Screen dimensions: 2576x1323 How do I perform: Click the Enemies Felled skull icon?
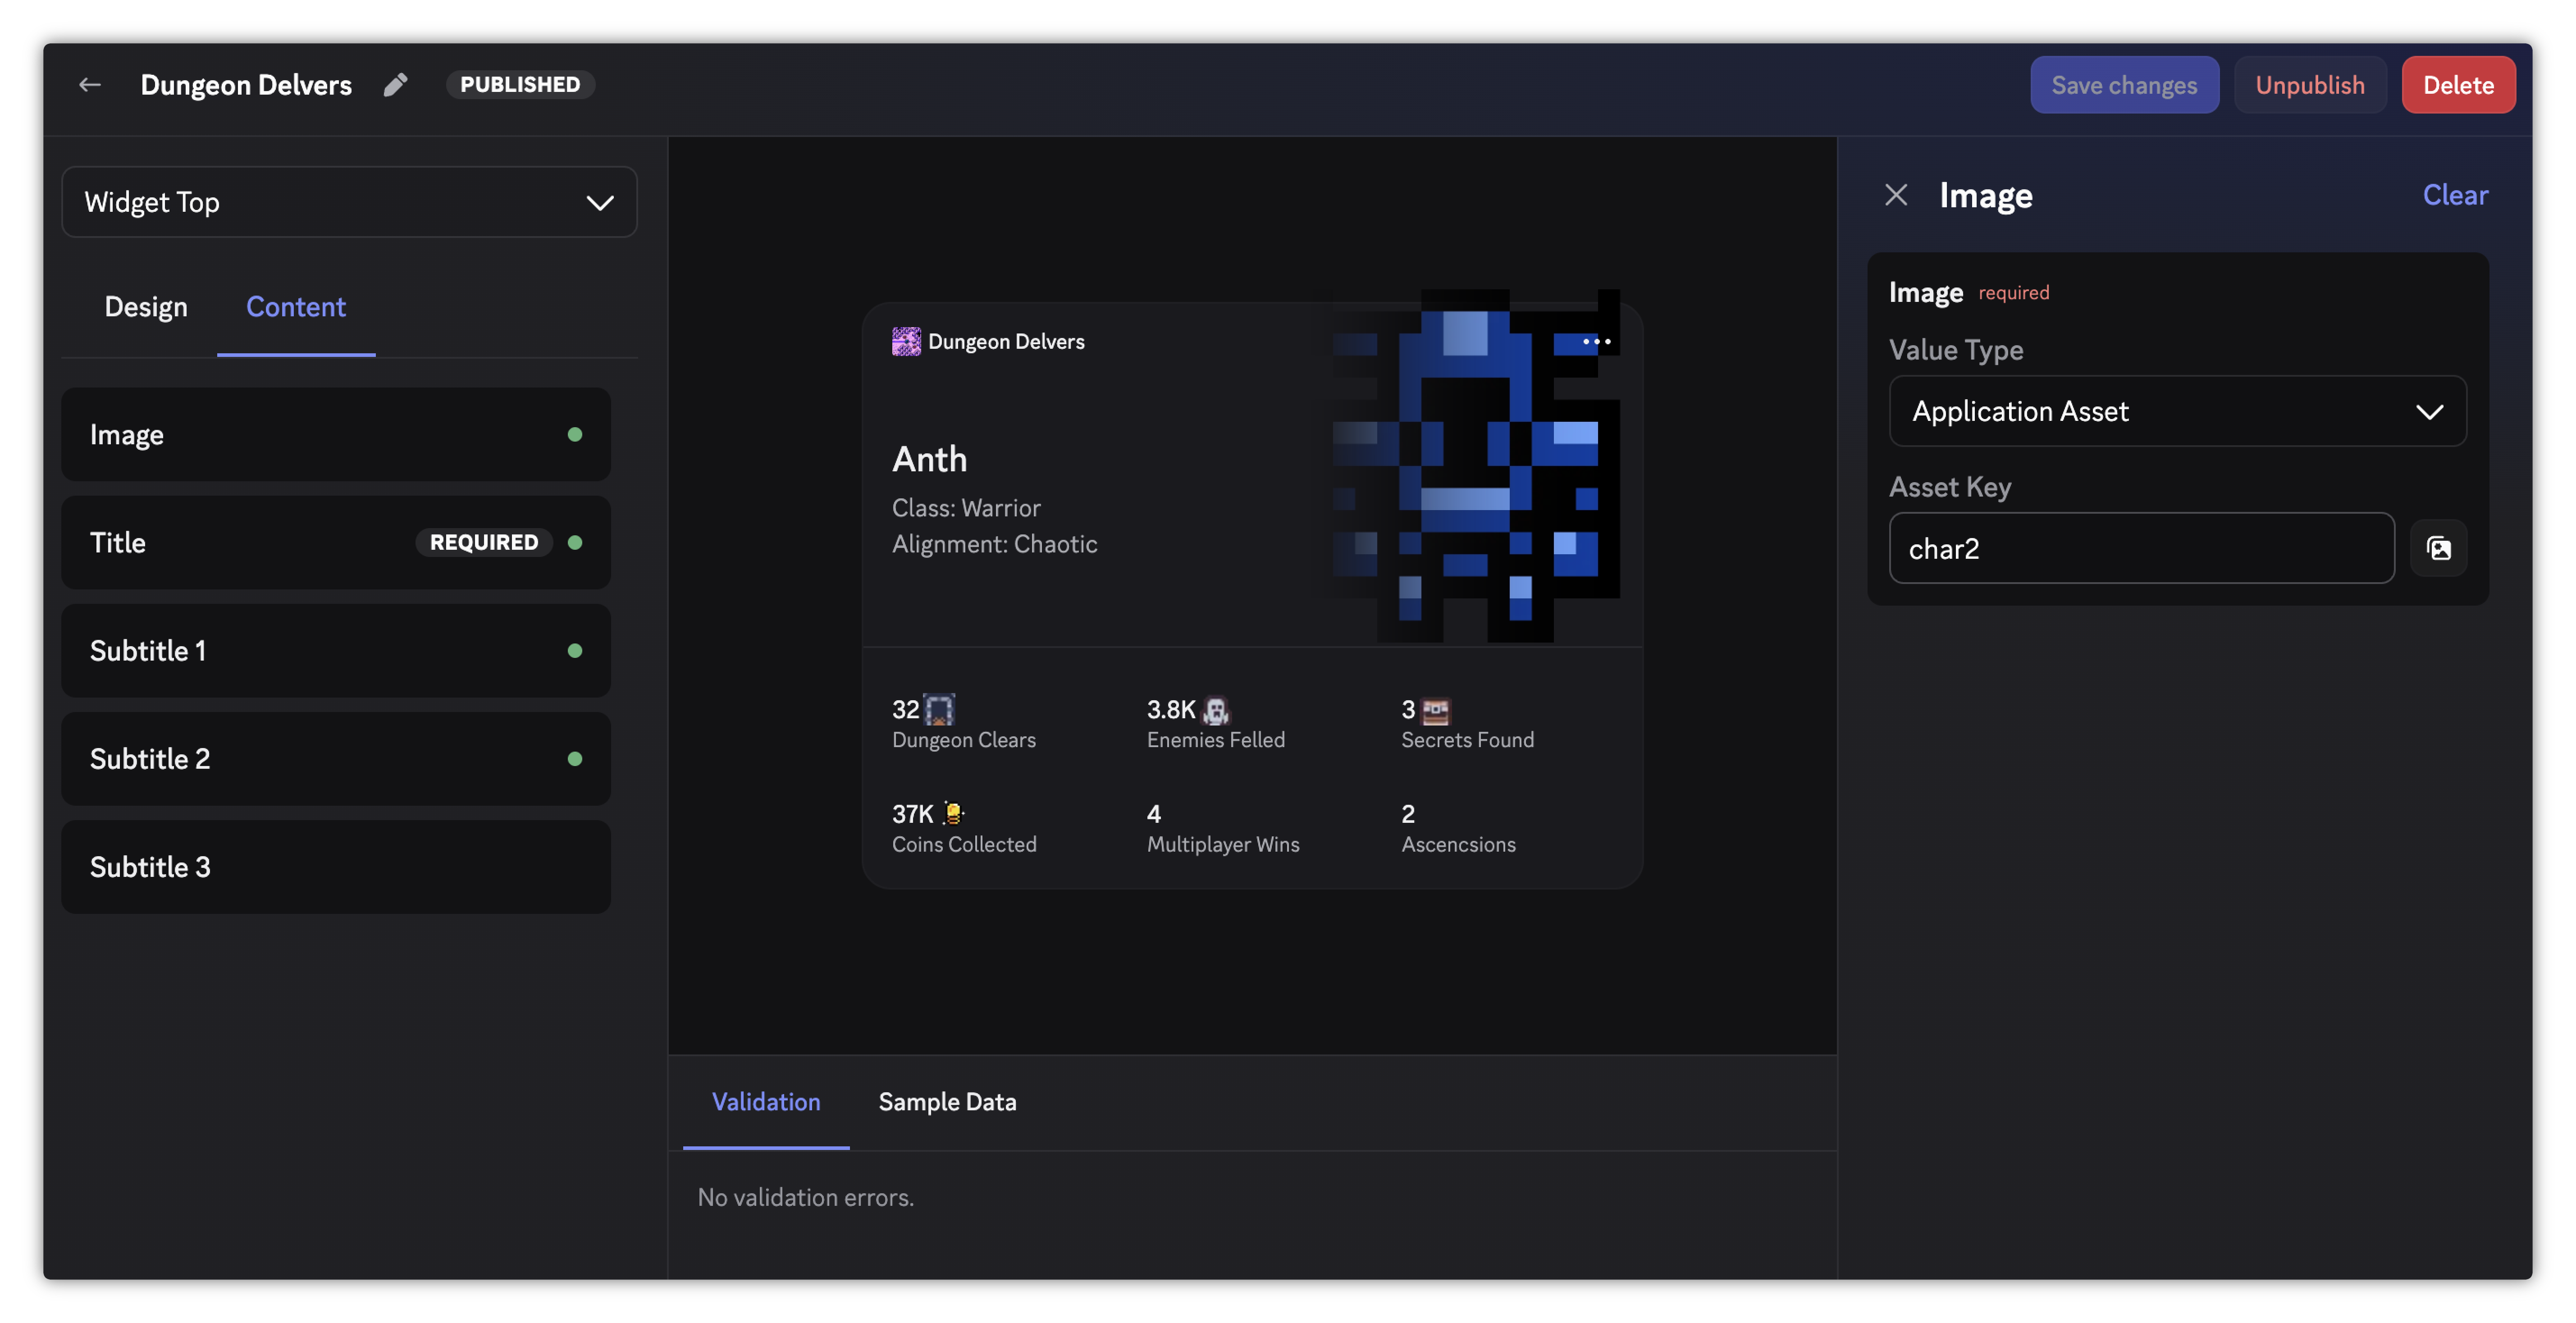point(1216,710)
